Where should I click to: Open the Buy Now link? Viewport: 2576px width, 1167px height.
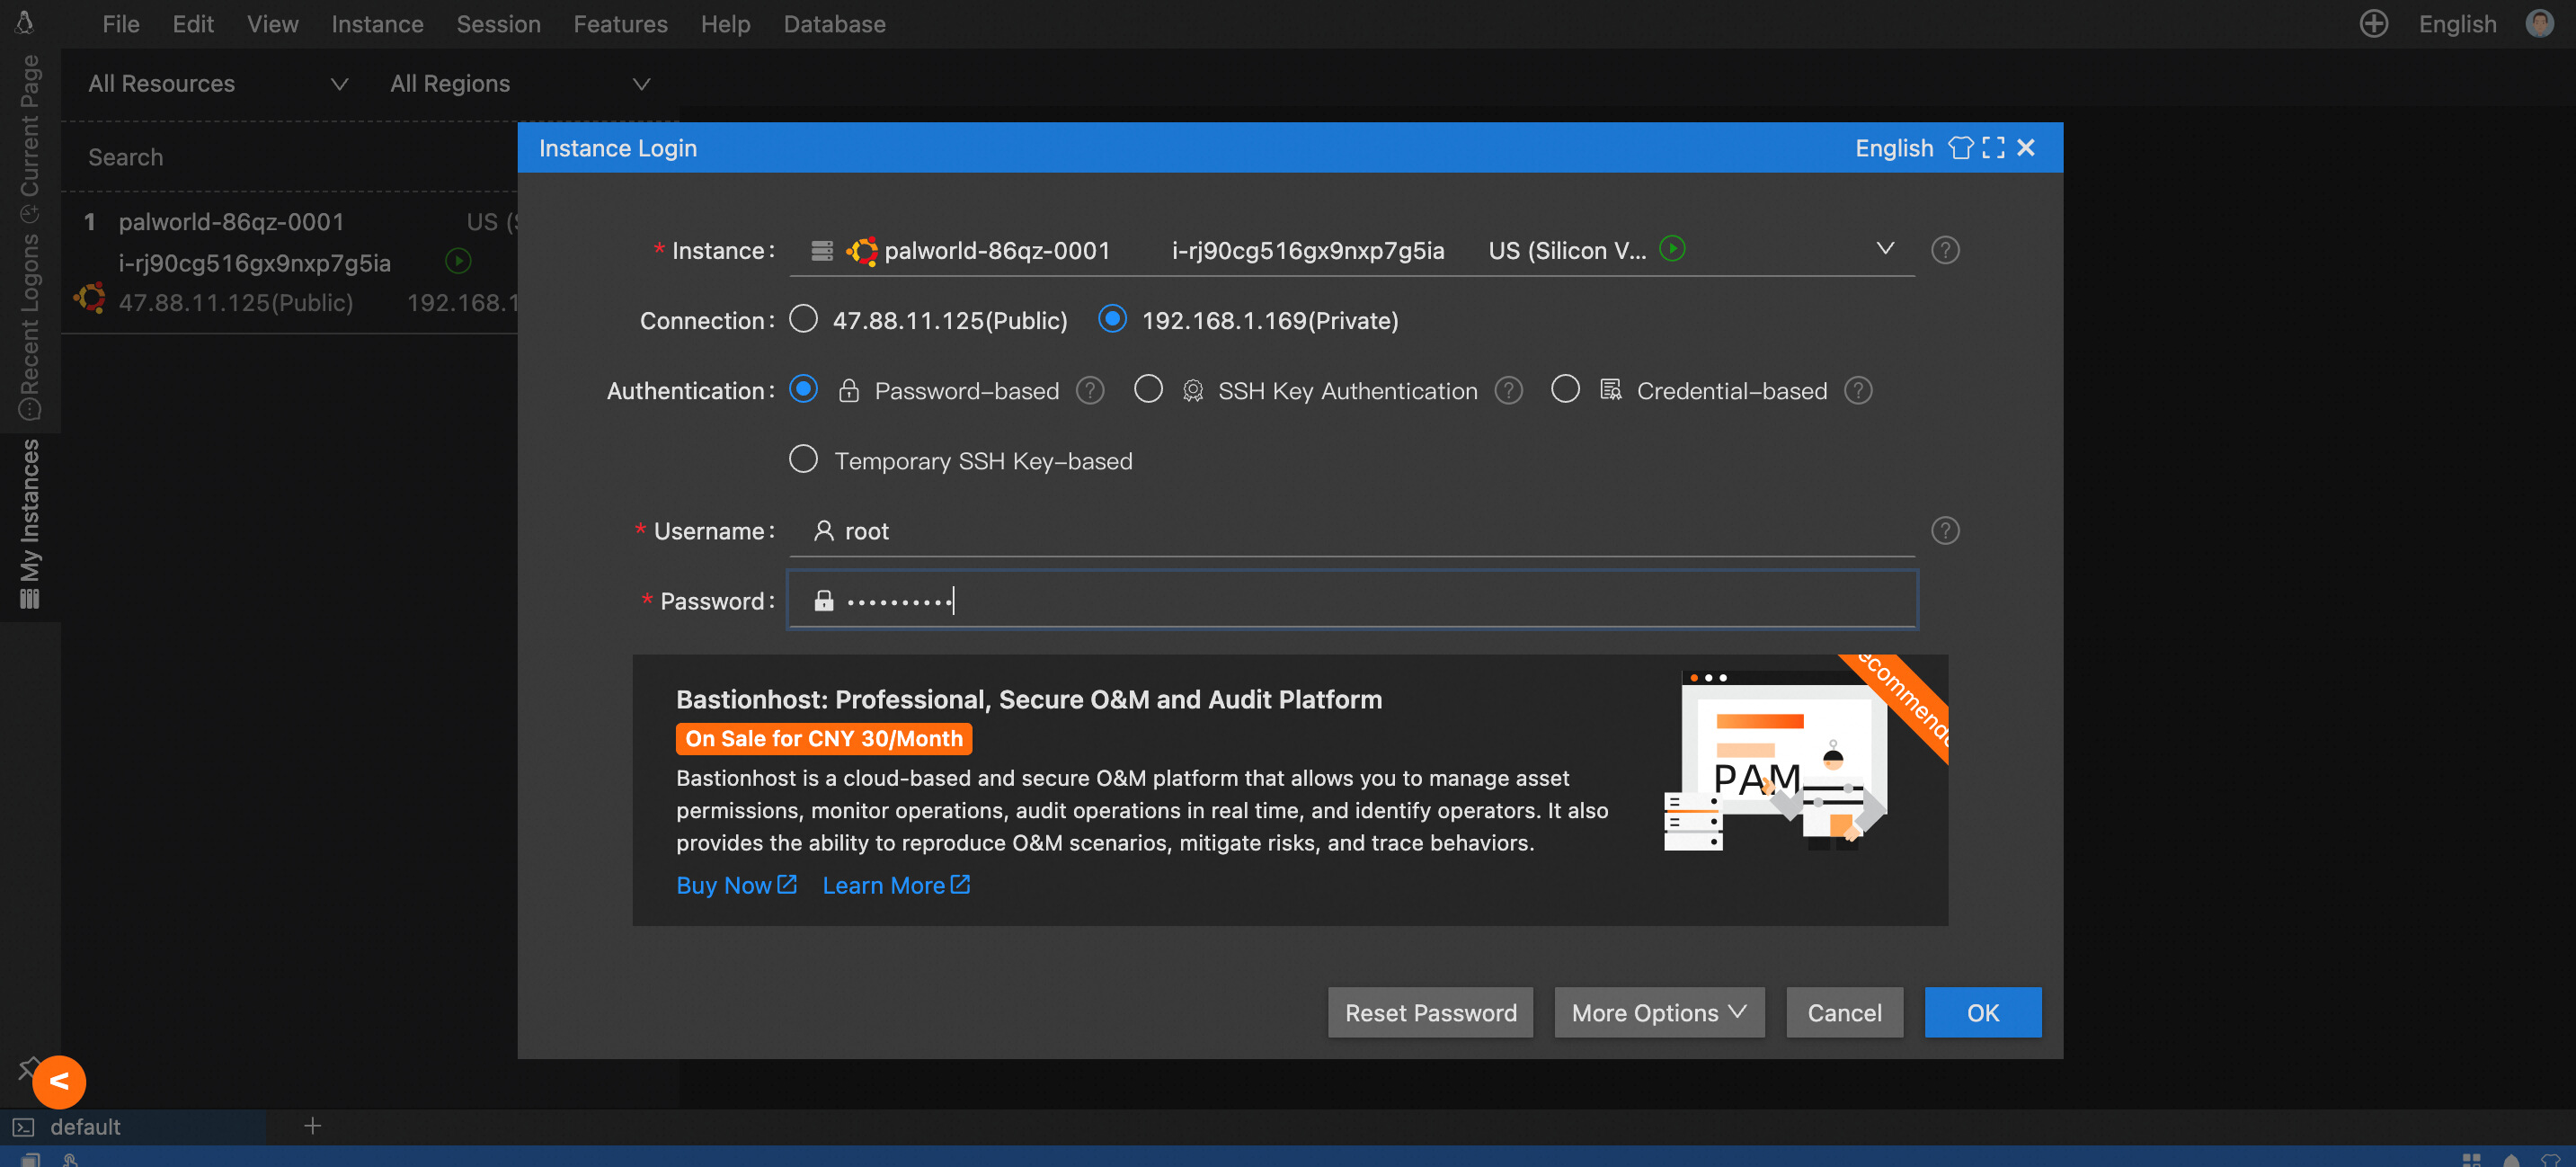[736, 885]
